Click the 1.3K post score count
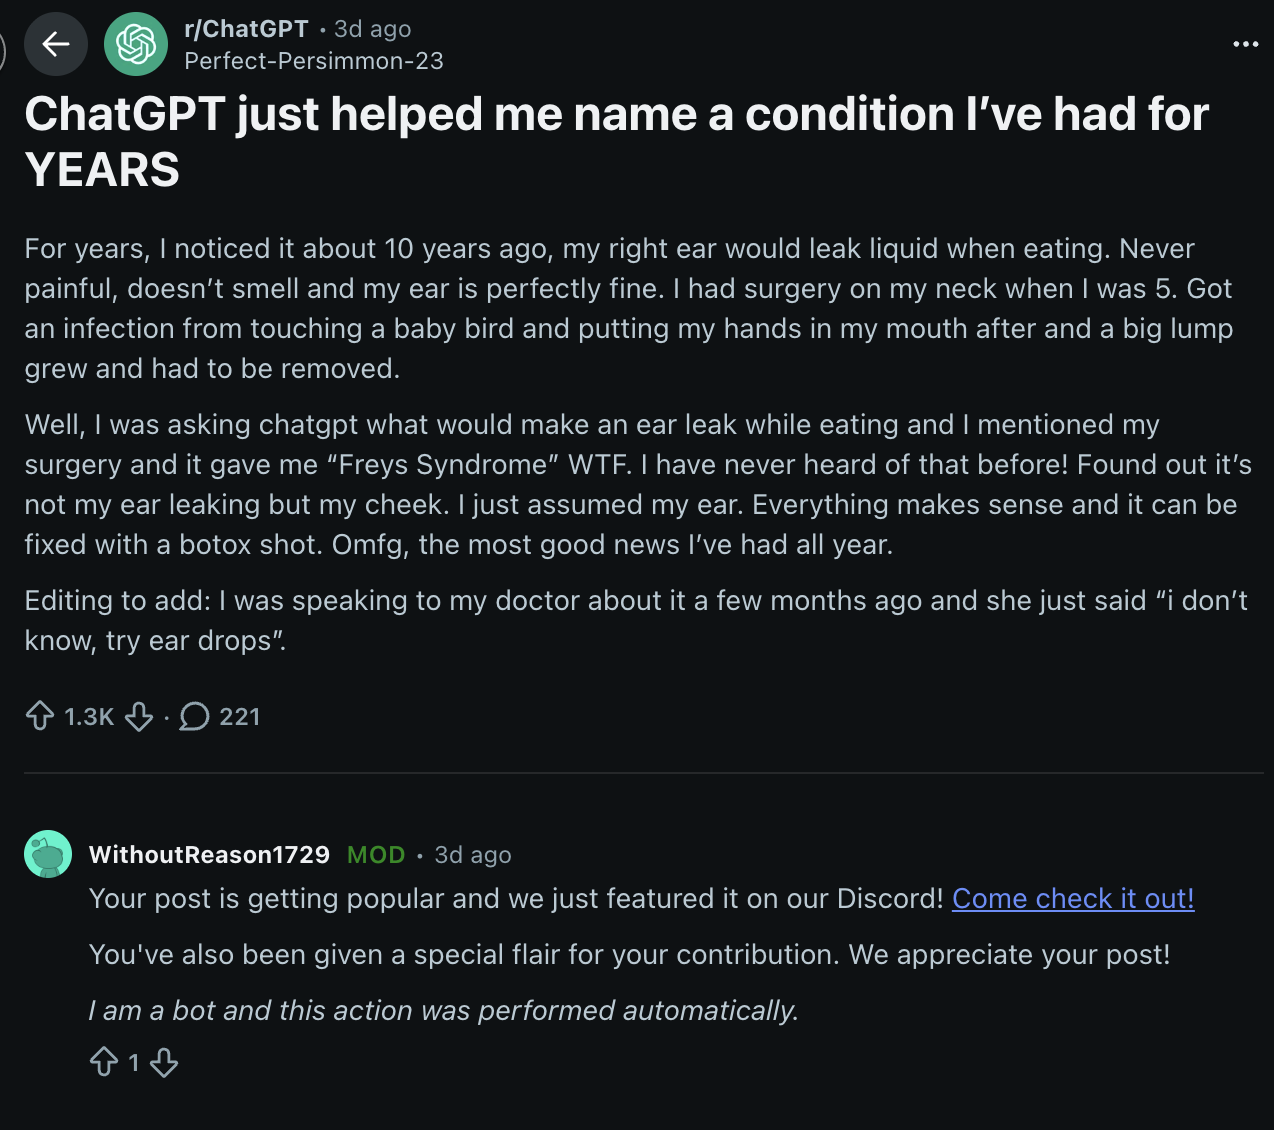Screen dimensions: 1274x1130 89,717
